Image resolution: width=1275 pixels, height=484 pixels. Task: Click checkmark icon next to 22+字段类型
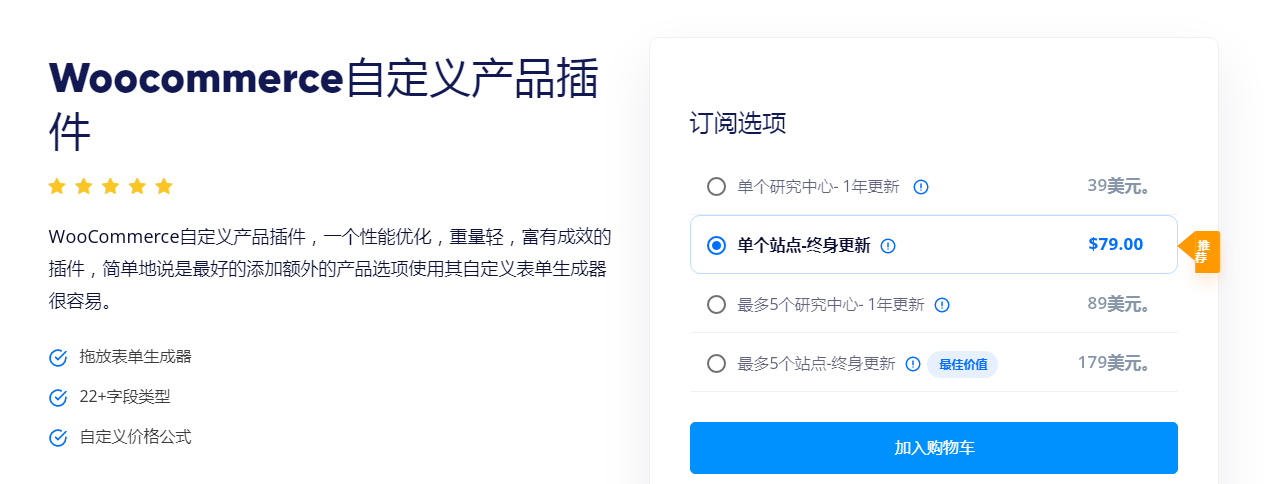[x=58, y=398]
